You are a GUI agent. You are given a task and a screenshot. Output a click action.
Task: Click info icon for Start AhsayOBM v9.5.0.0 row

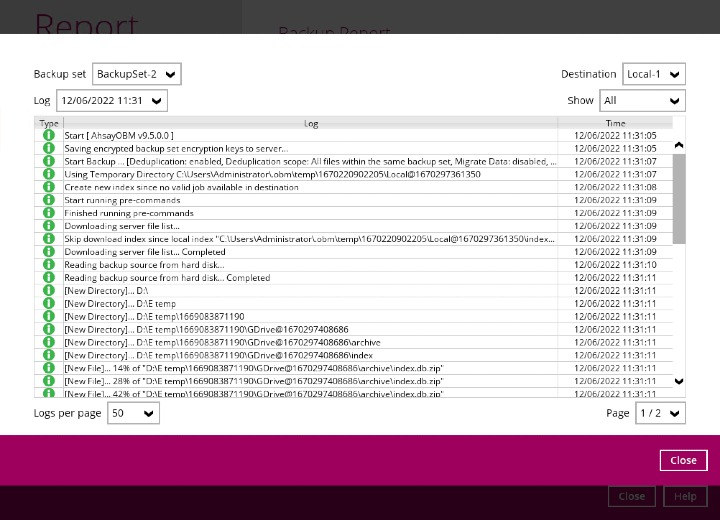pos(49,136)
